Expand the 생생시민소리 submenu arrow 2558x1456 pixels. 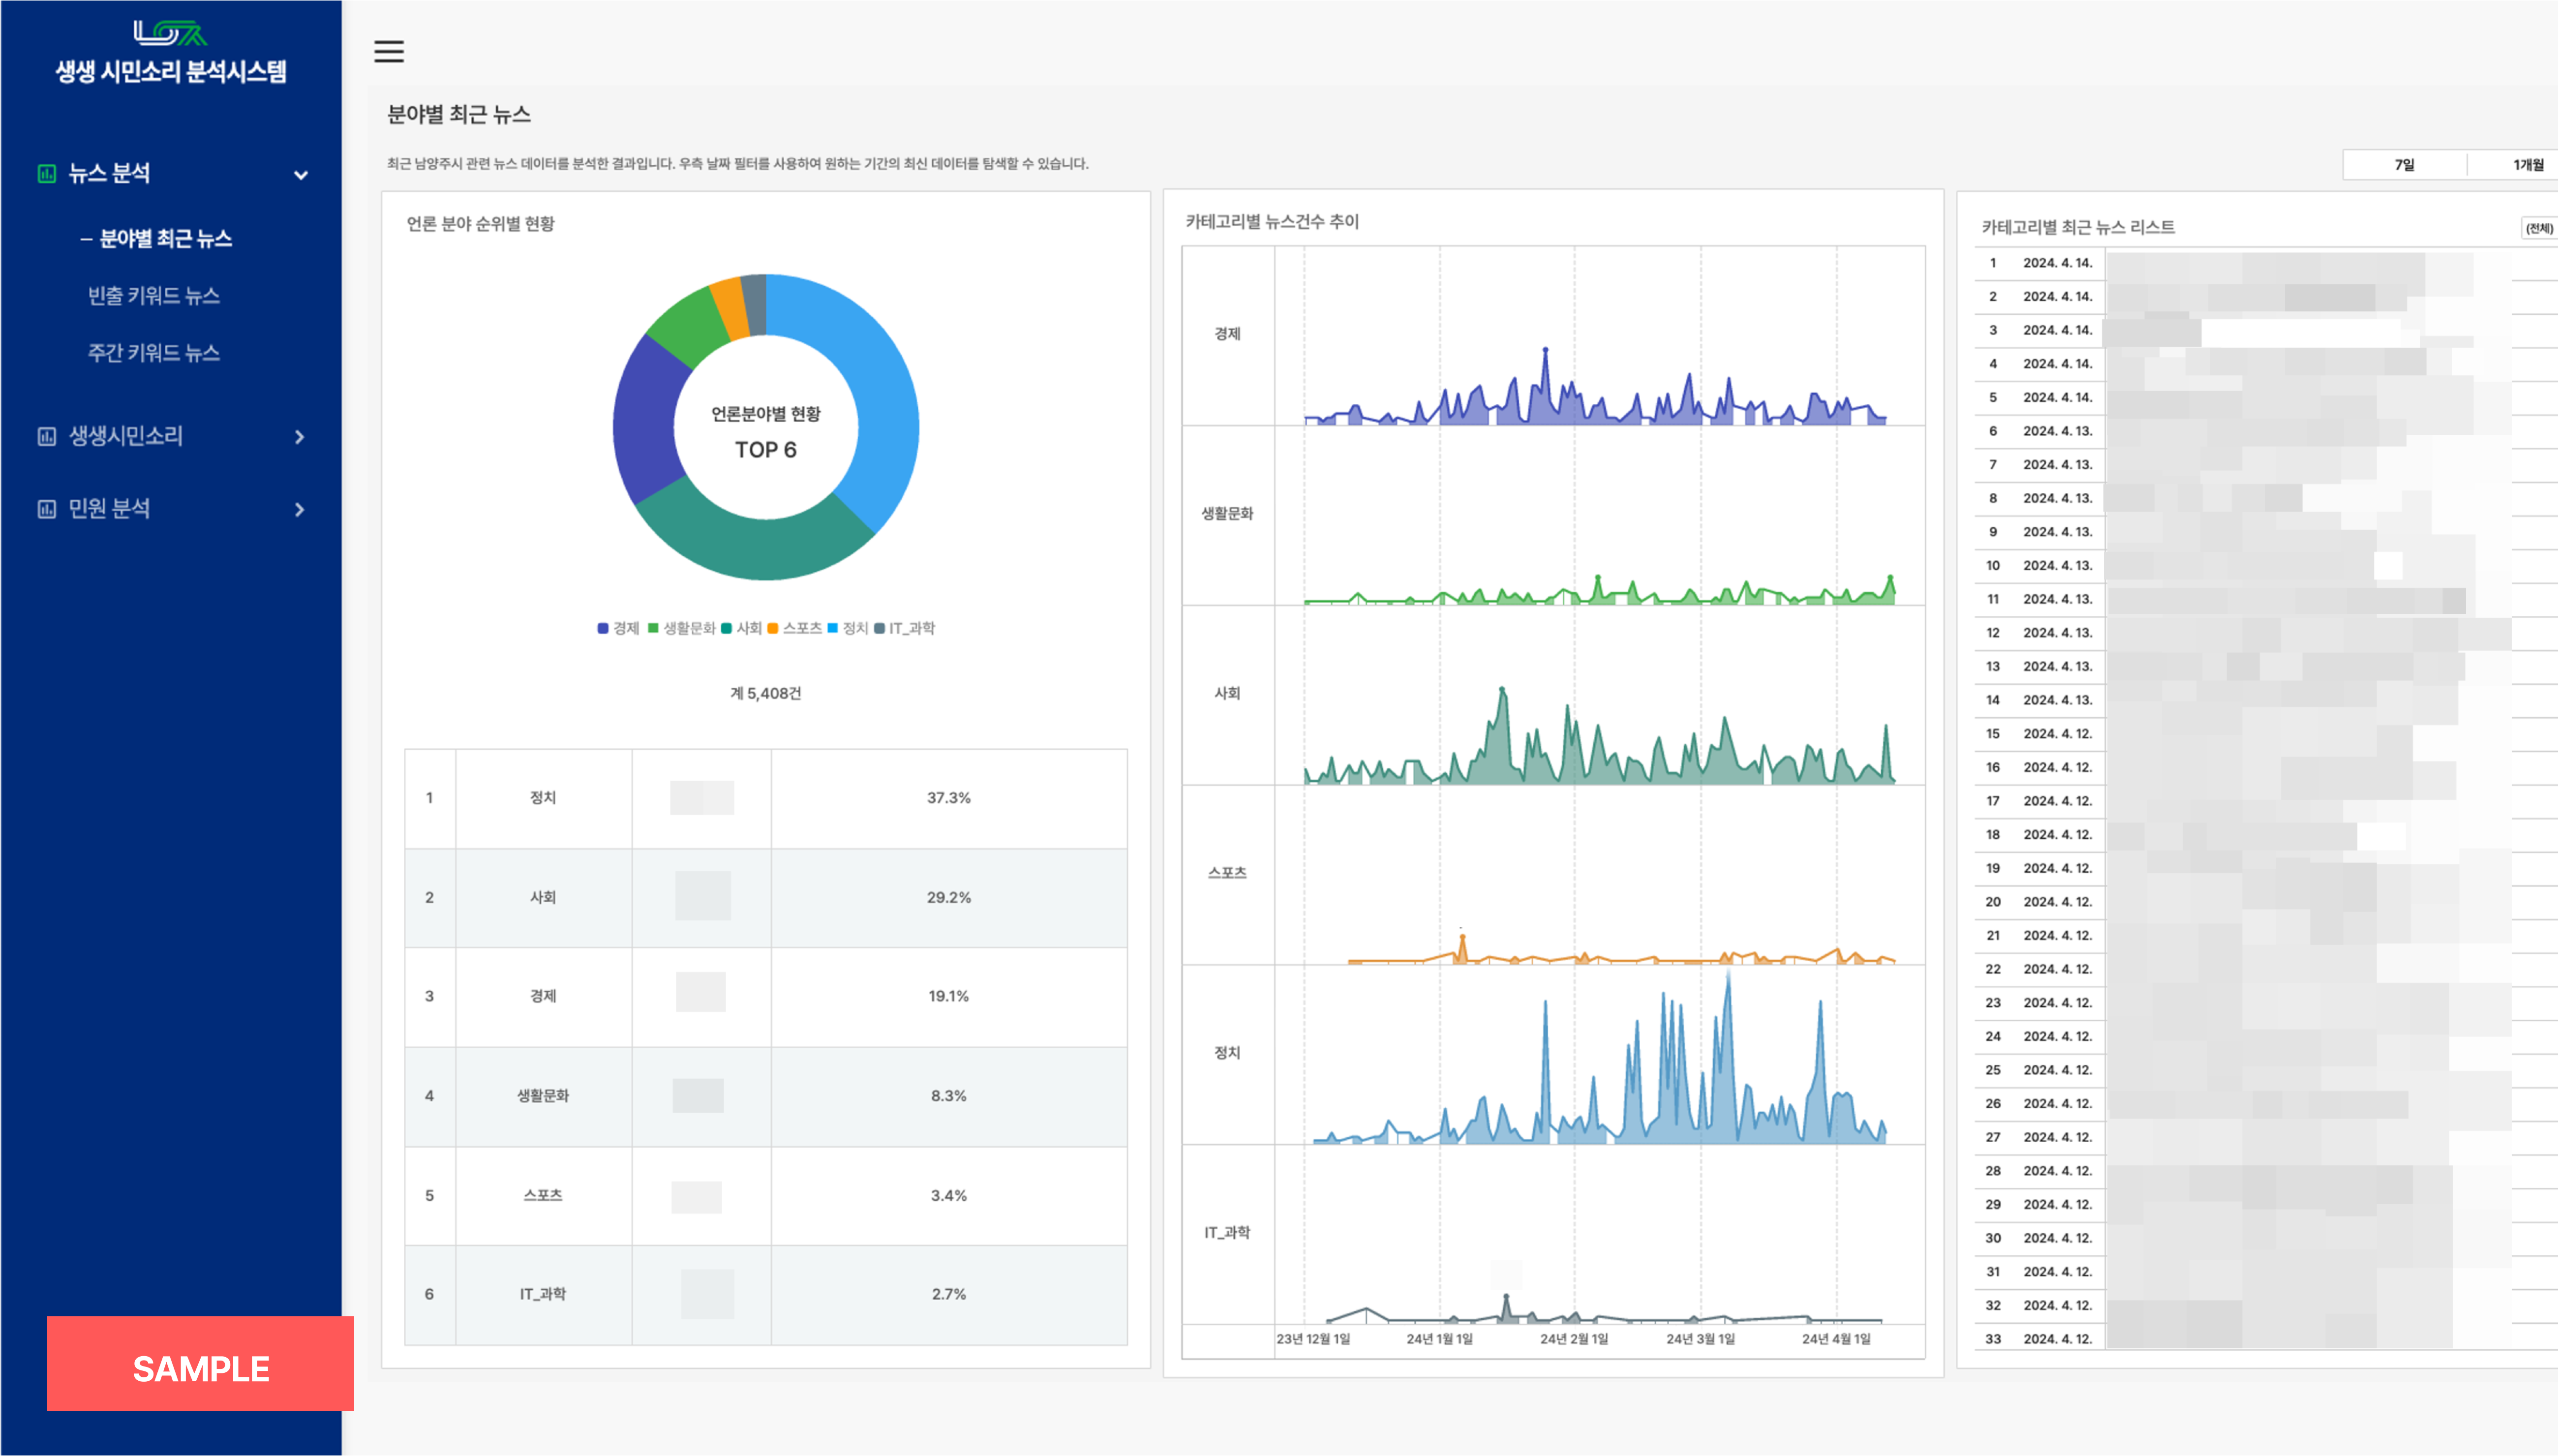point(299,437)
